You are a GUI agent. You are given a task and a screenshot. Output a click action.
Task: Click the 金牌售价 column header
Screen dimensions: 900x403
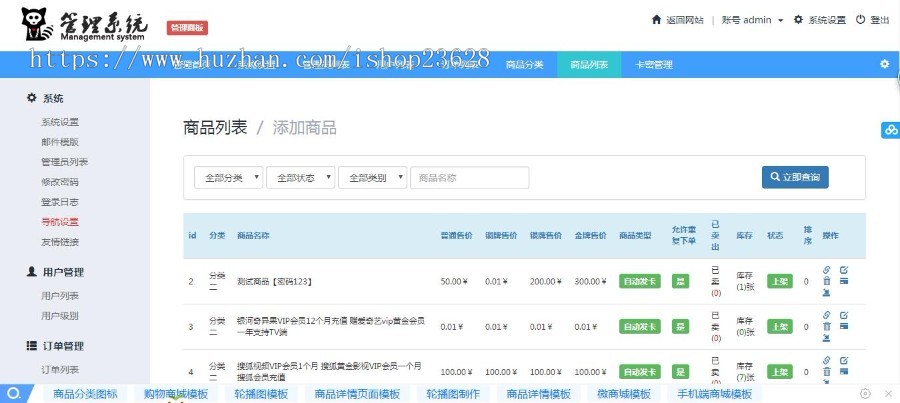591,235
